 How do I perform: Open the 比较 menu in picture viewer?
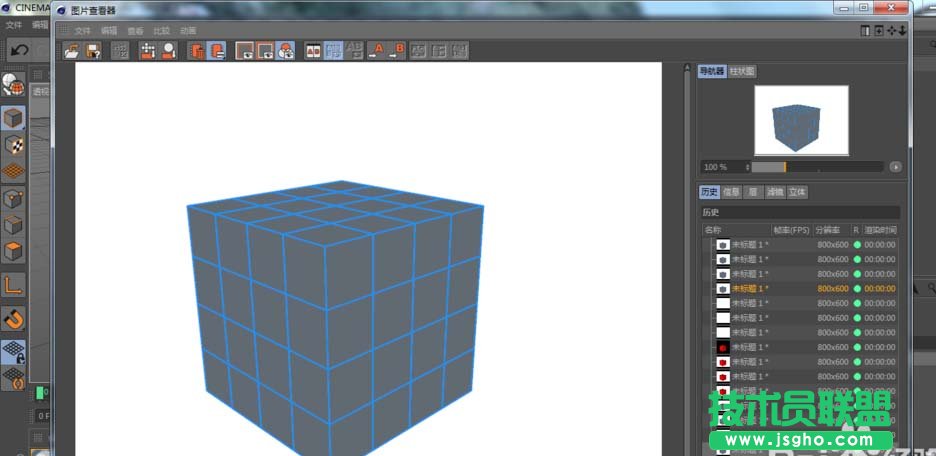(161, 31)
